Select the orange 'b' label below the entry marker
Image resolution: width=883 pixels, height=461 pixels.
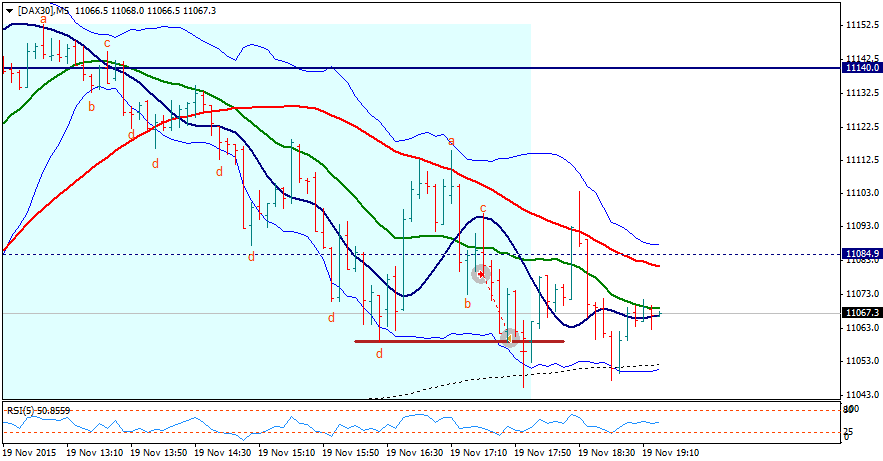pos(467,304)
